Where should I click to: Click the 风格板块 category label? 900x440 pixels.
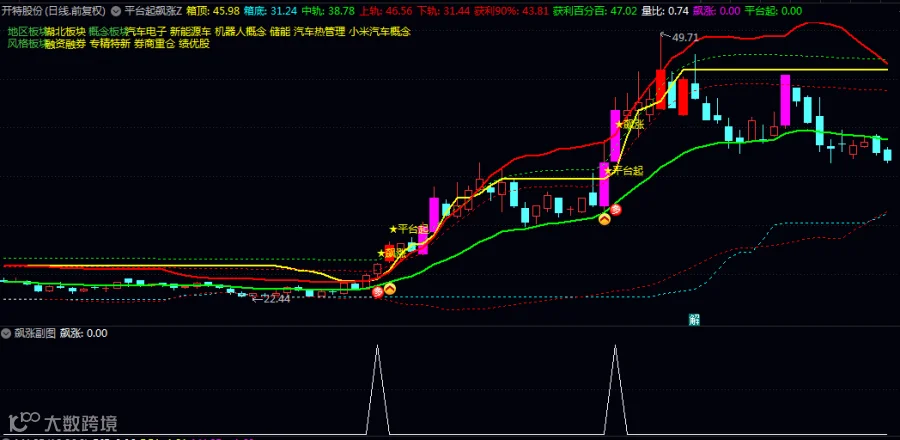[x=25, y=44]
